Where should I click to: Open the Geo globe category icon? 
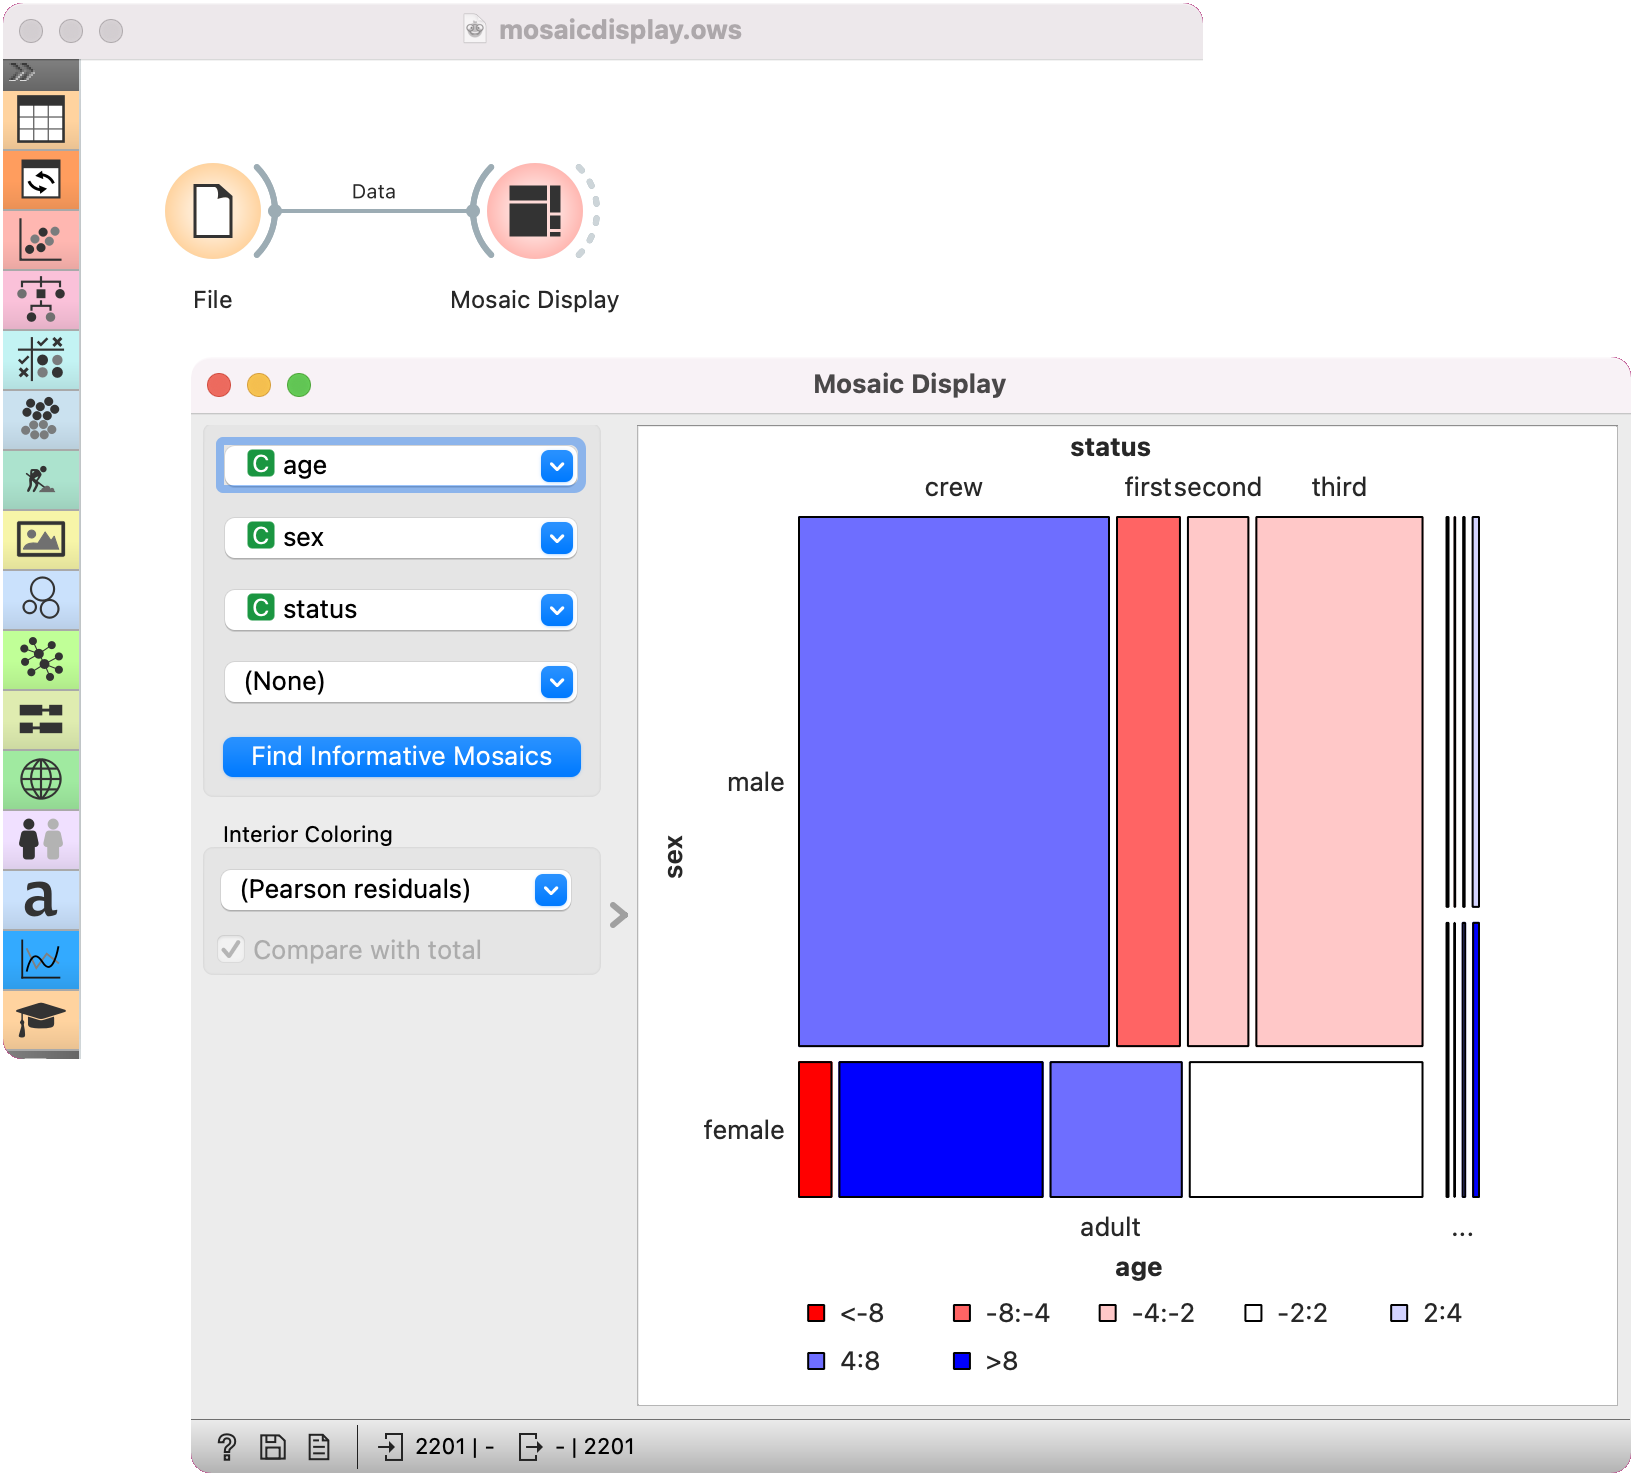[x=41, y=780]
